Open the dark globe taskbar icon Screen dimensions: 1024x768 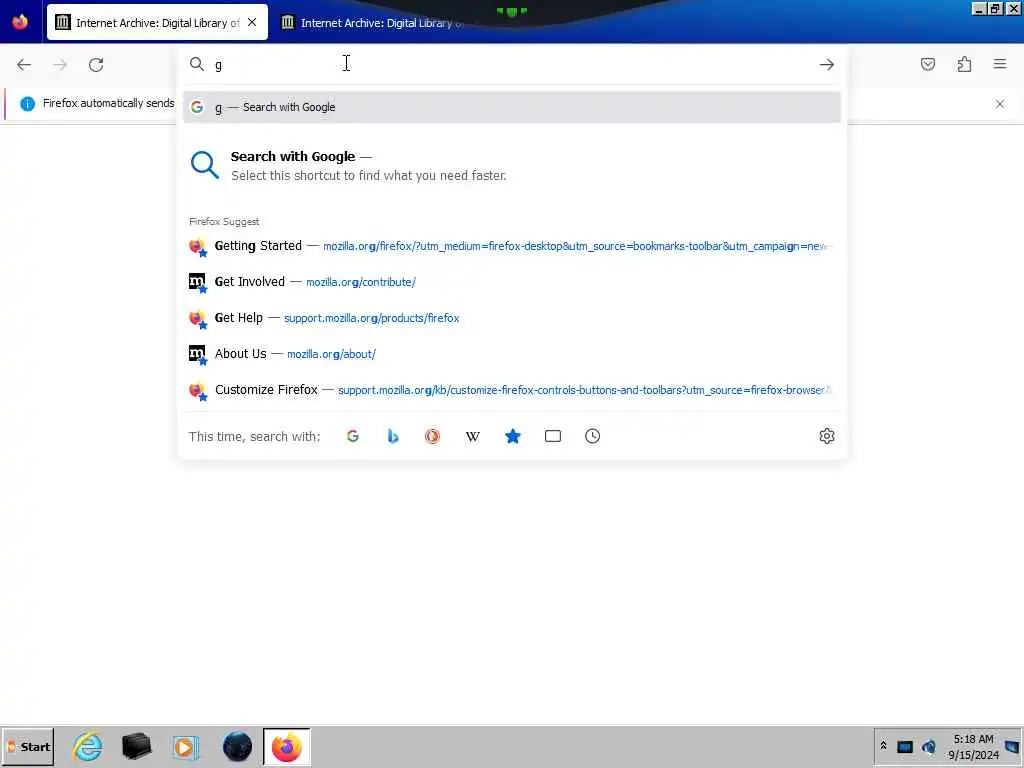pos(237,746)
